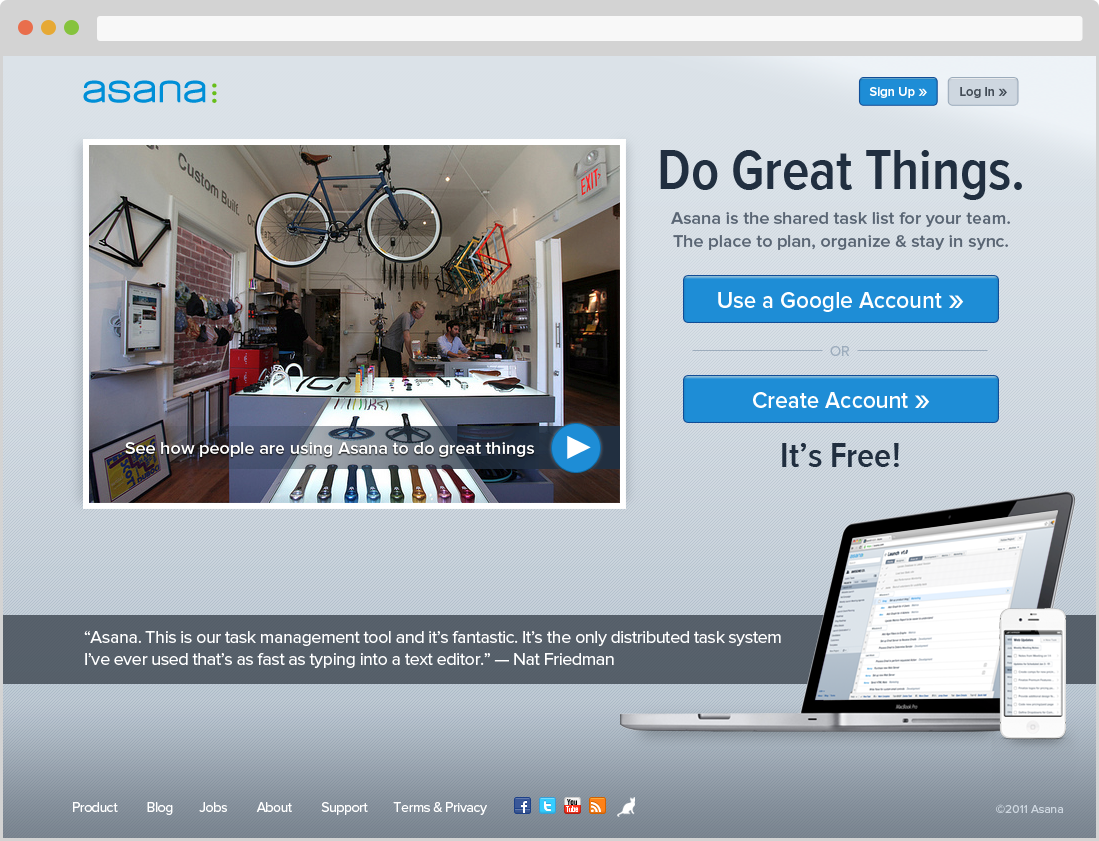Click the MacBook product screenshot image
This screenshot has width=1099, height=841.
848,612
